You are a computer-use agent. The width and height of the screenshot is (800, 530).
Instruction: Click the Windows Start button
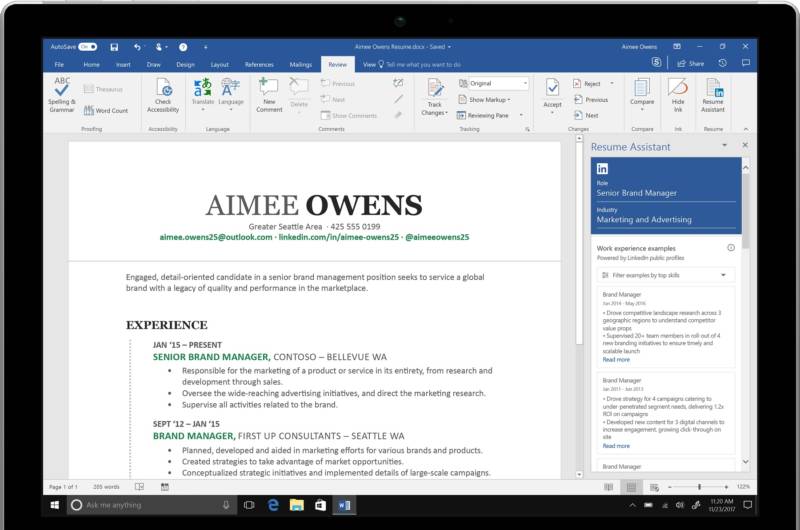55,505
